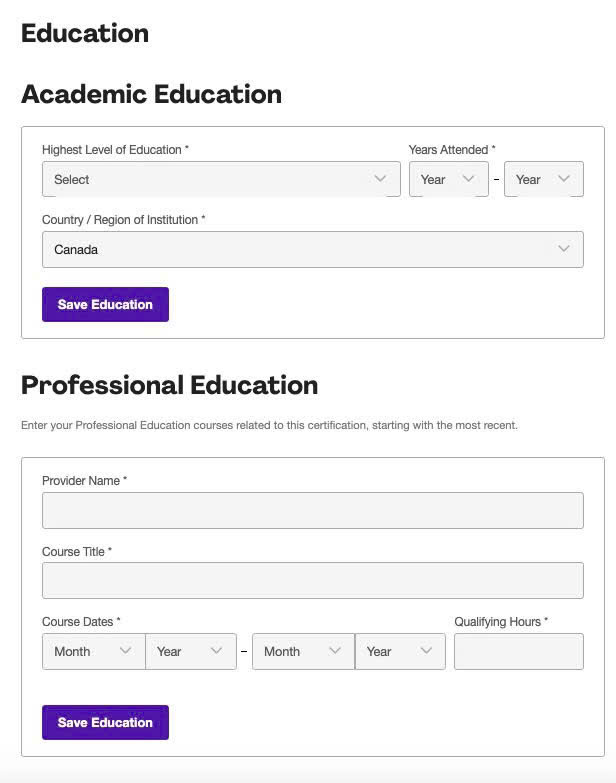This screenshot has height=783, width=616.
Task: Open the start Year dropdown under Years Attended
Action: pyautogui.click(x=448, y=179)
